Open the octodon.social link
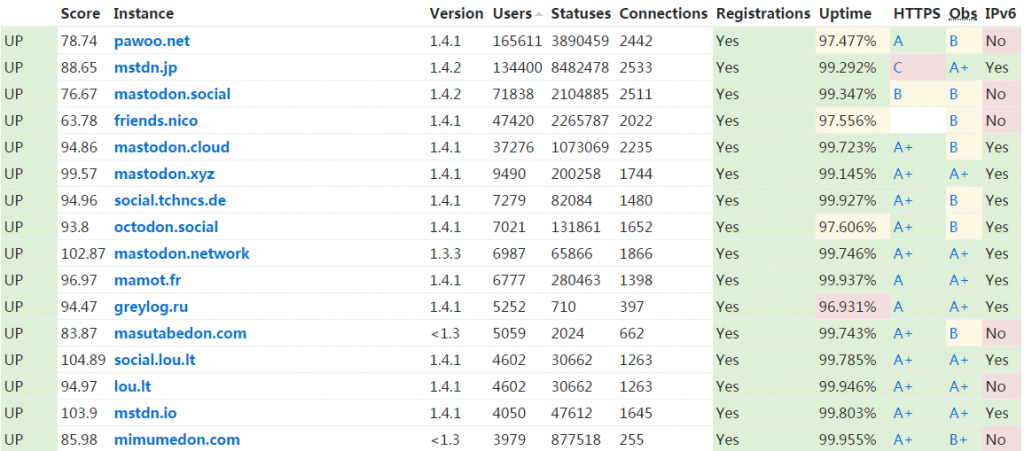The width and height of the screenshot is (1024, 451). [x=167, y=227]
